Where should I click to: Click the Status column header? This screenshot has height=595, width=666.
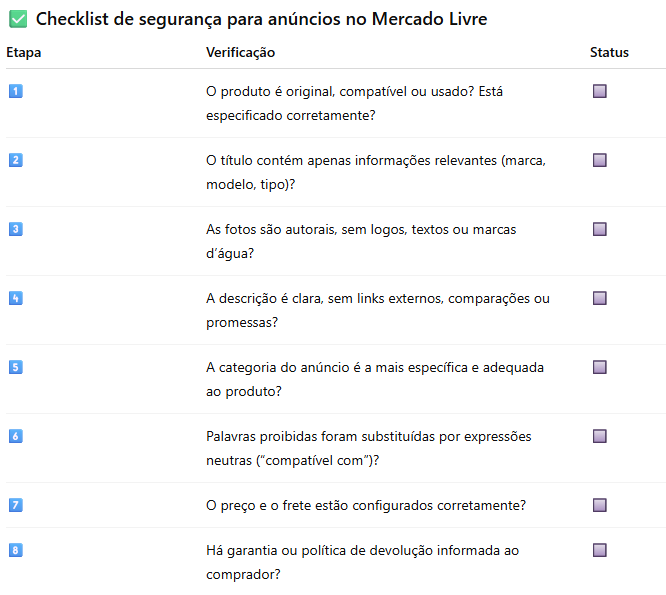(x=609, y=52)
